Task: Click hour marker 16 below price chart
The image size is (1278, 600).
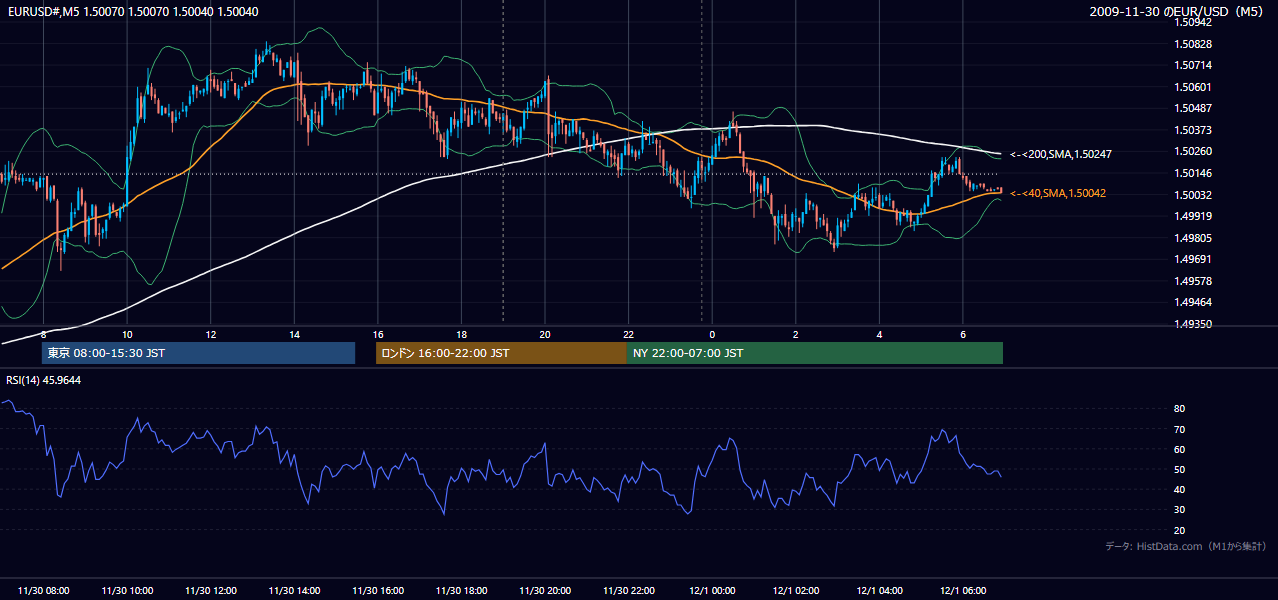Action: coord(378,334)
